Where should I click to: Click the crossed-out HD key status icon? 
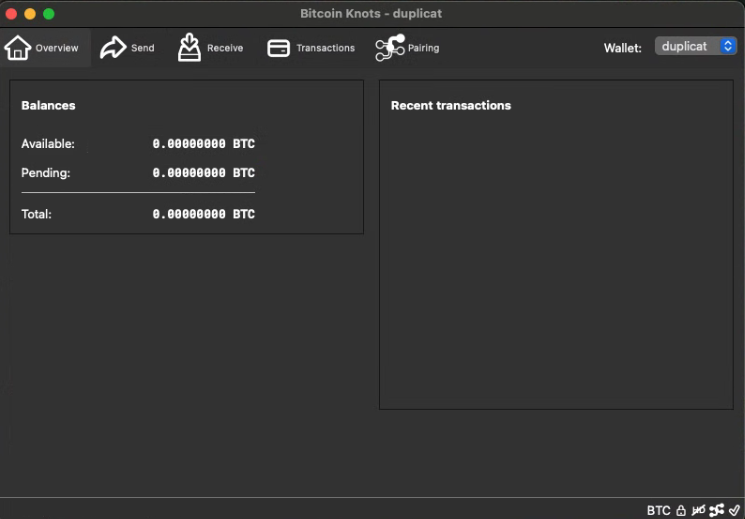(x=698, y=510)
